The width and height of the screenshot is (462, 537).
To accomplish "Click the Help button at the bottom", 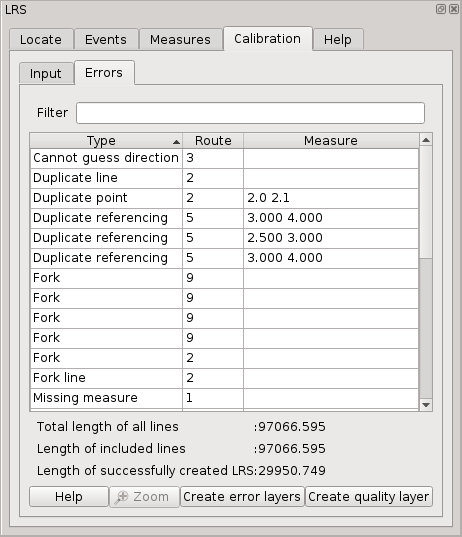I will 69,497.
